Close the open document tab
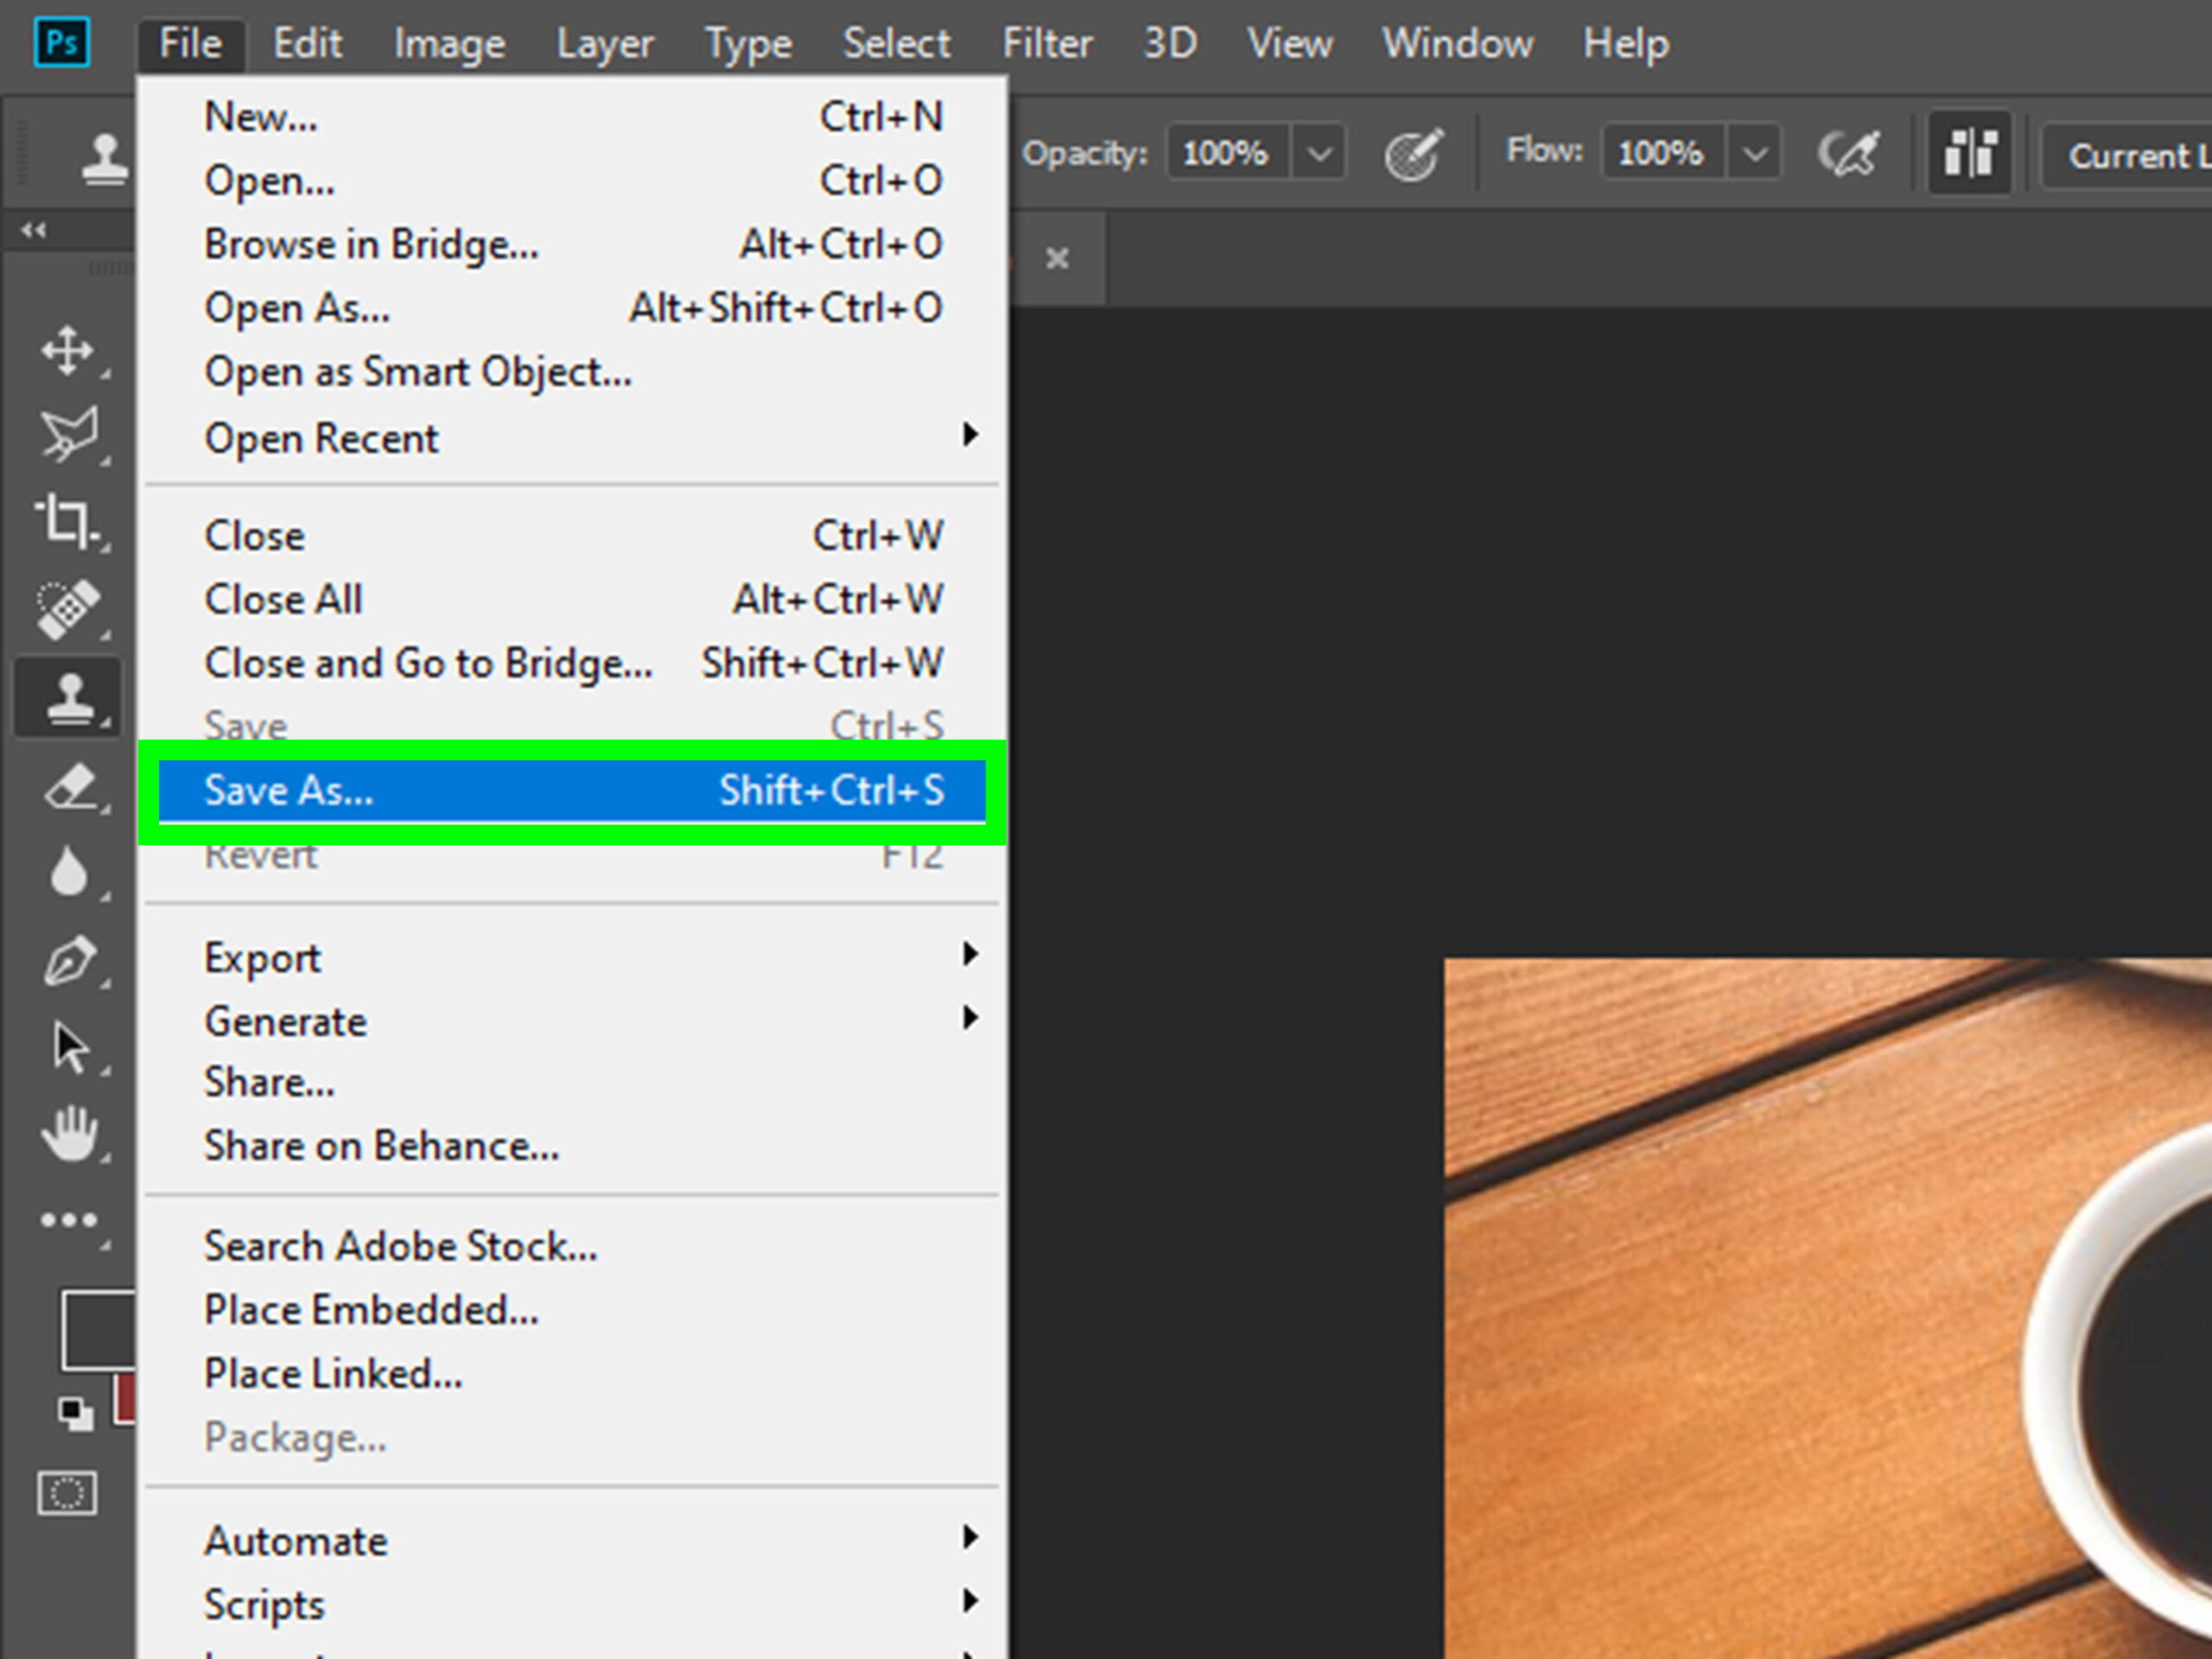The image size is (2212, 1659). pyautogui.click(x=1057, y=259)
